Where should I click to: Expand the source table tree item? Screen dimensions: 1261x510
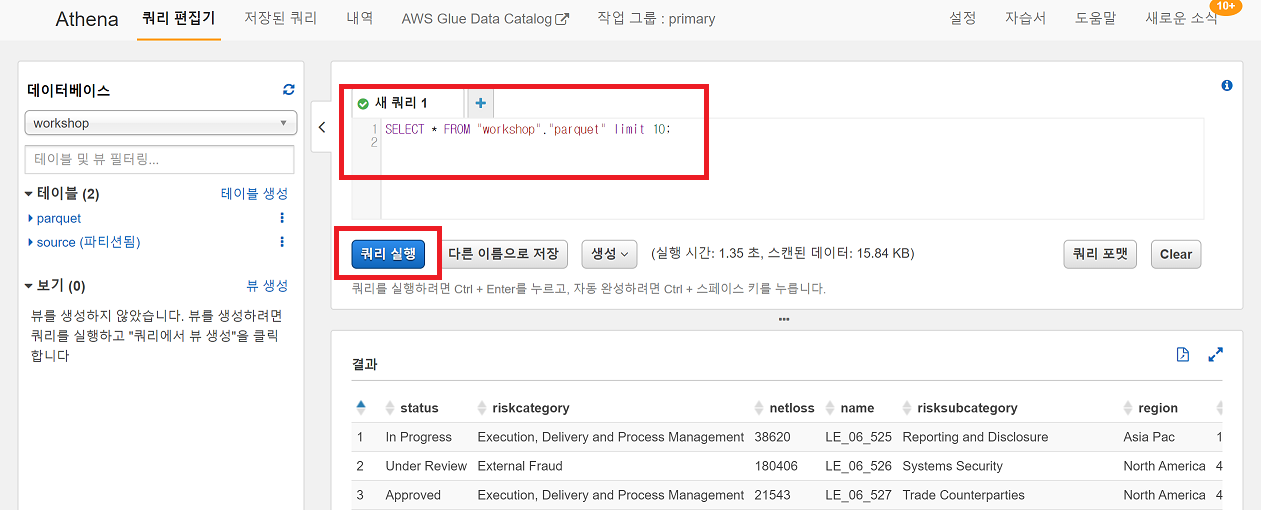click(x=31, y=242)
